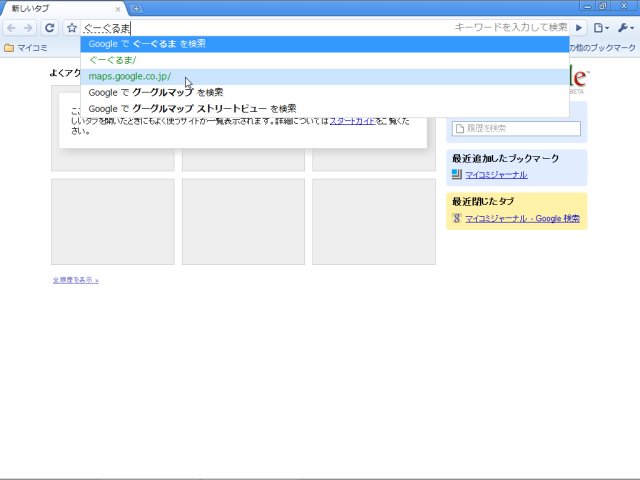
Task: Open a new tab with plus button
Action: [136, 8]
